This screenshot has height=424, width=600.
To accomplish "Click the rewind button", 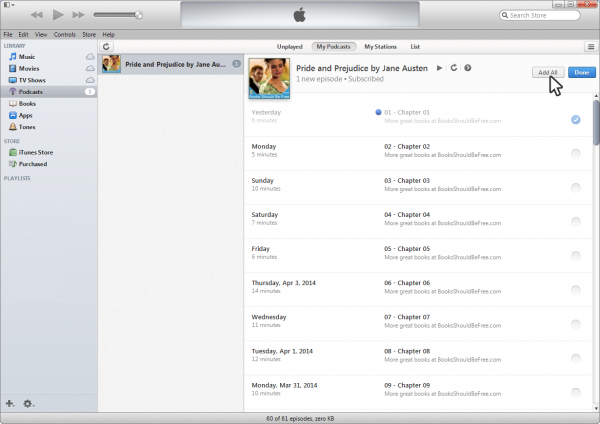I will click(37, 15).
